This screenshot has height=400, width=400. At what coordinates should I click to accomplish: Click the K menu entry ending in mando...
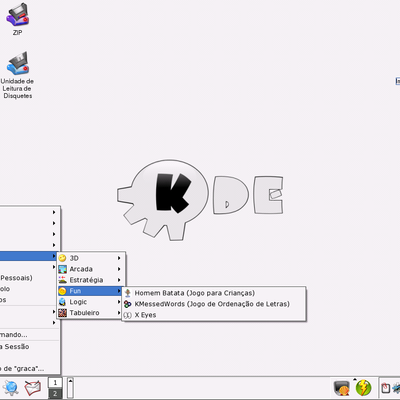pos(29,334)
